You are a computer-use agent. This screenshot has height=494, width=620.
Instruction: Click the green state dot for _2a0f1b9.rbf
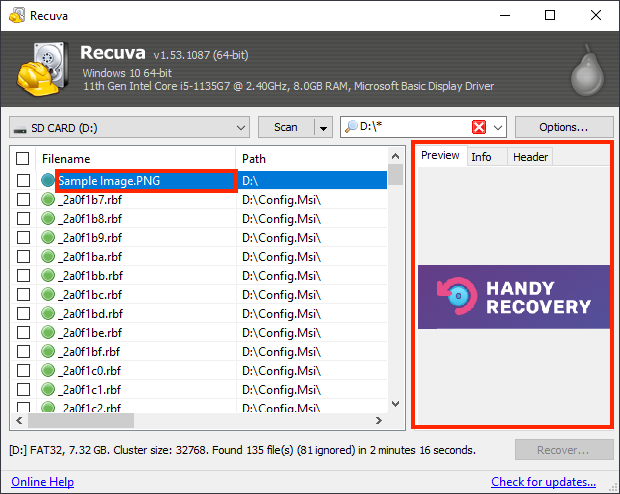pyautogui.click(x=48, y=237)
